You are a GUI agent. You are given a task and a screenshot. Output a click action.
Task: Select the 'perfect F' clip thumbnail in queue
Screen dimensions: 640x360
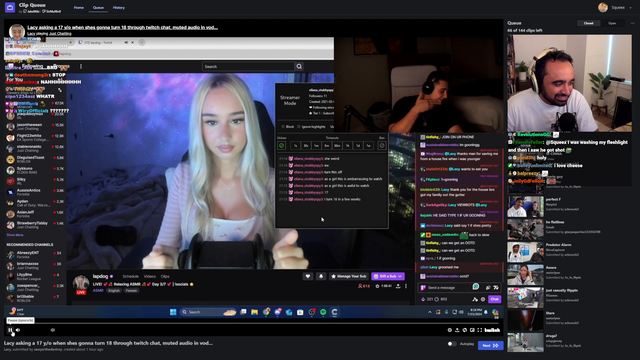(x=525, y=206)
